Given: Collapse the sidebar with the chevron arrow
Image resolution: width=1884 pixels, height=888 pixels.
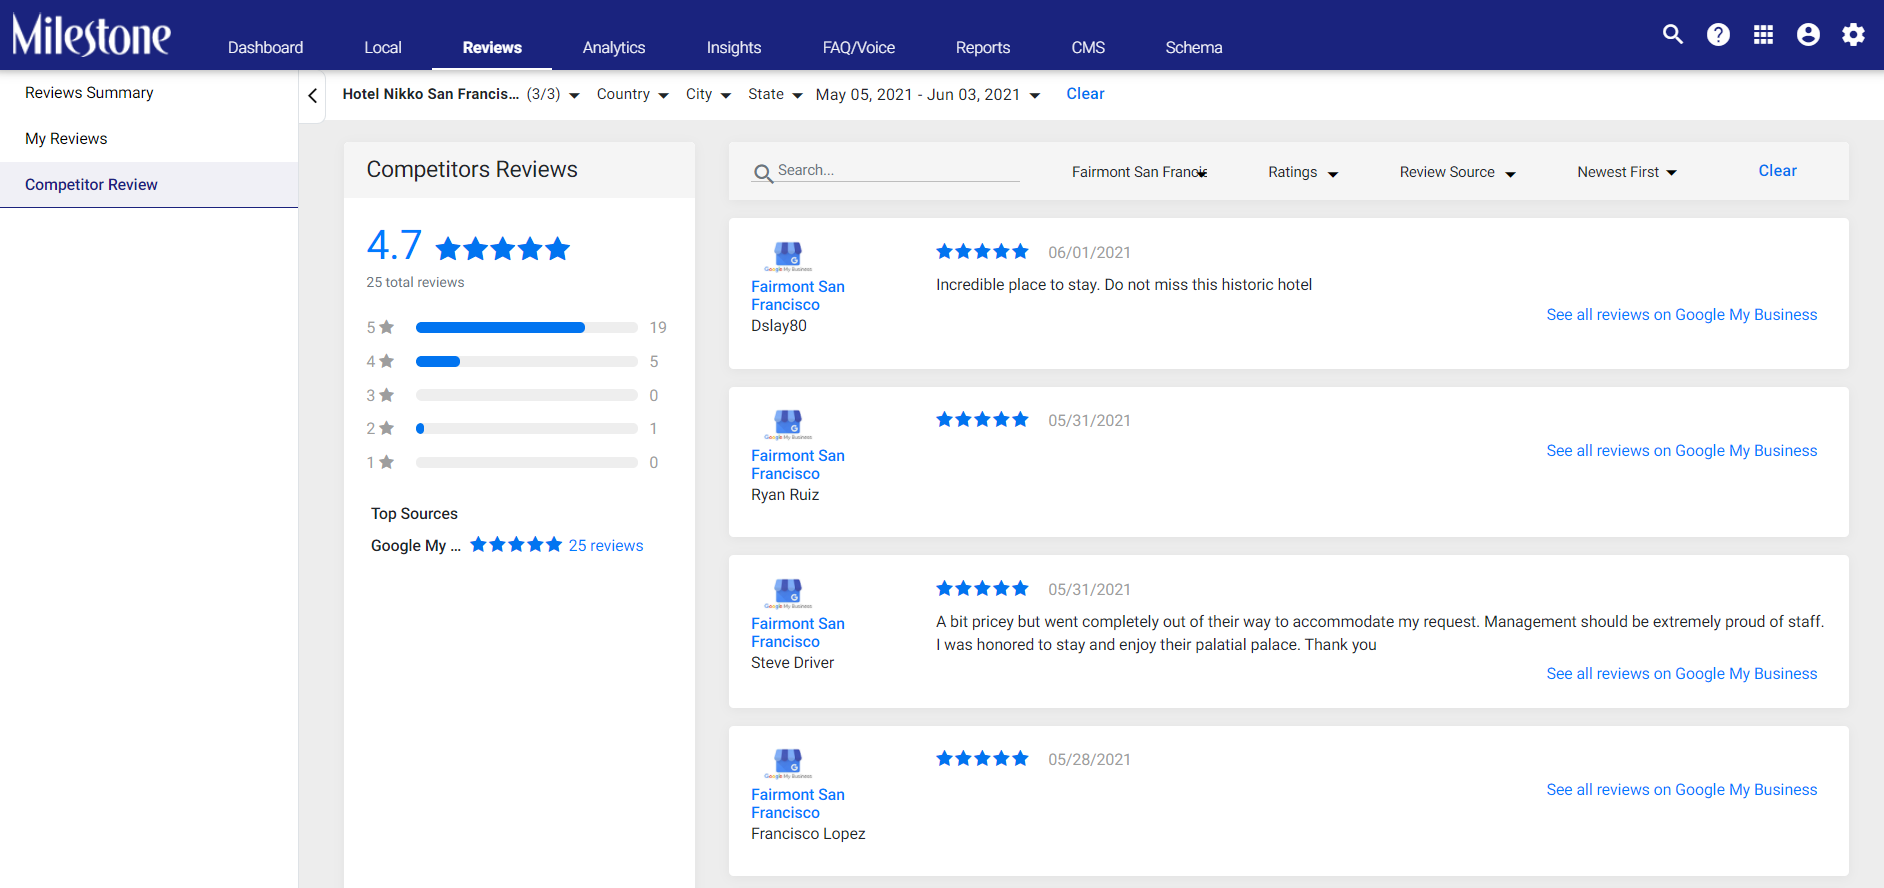Looking at the screenshot, I should [313, 95].
